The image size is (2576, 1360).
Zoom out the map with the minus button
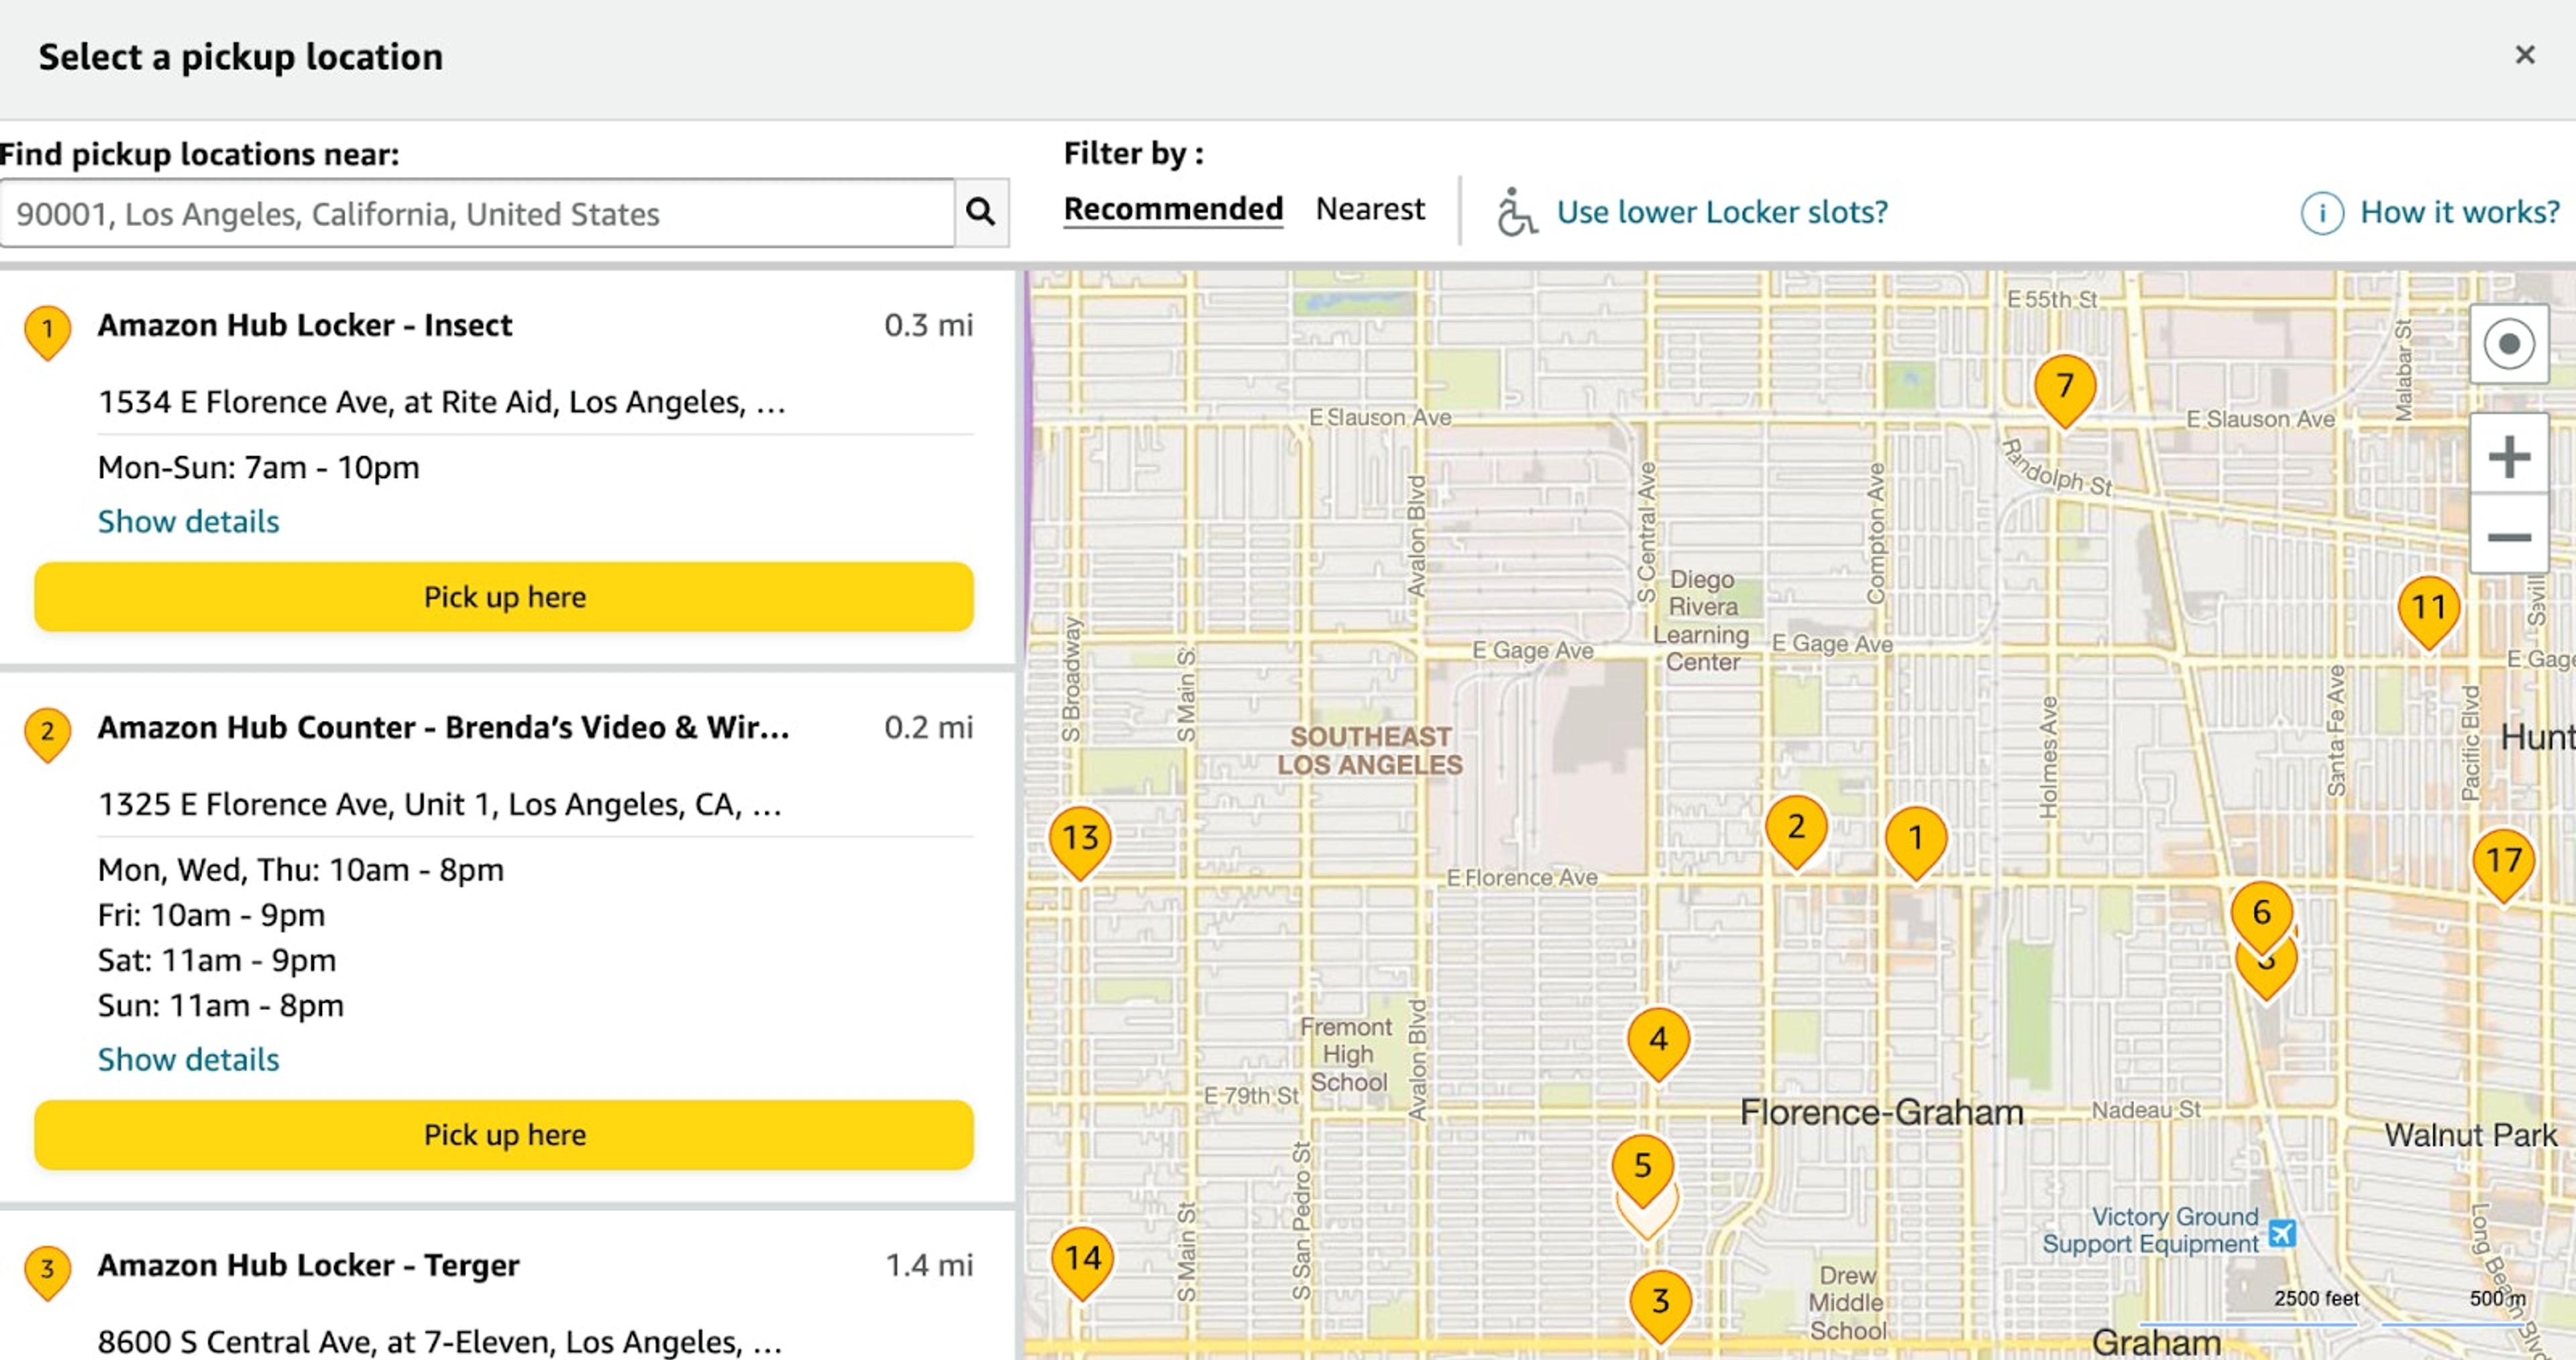pyautogui.click(x=2508, y=537)
